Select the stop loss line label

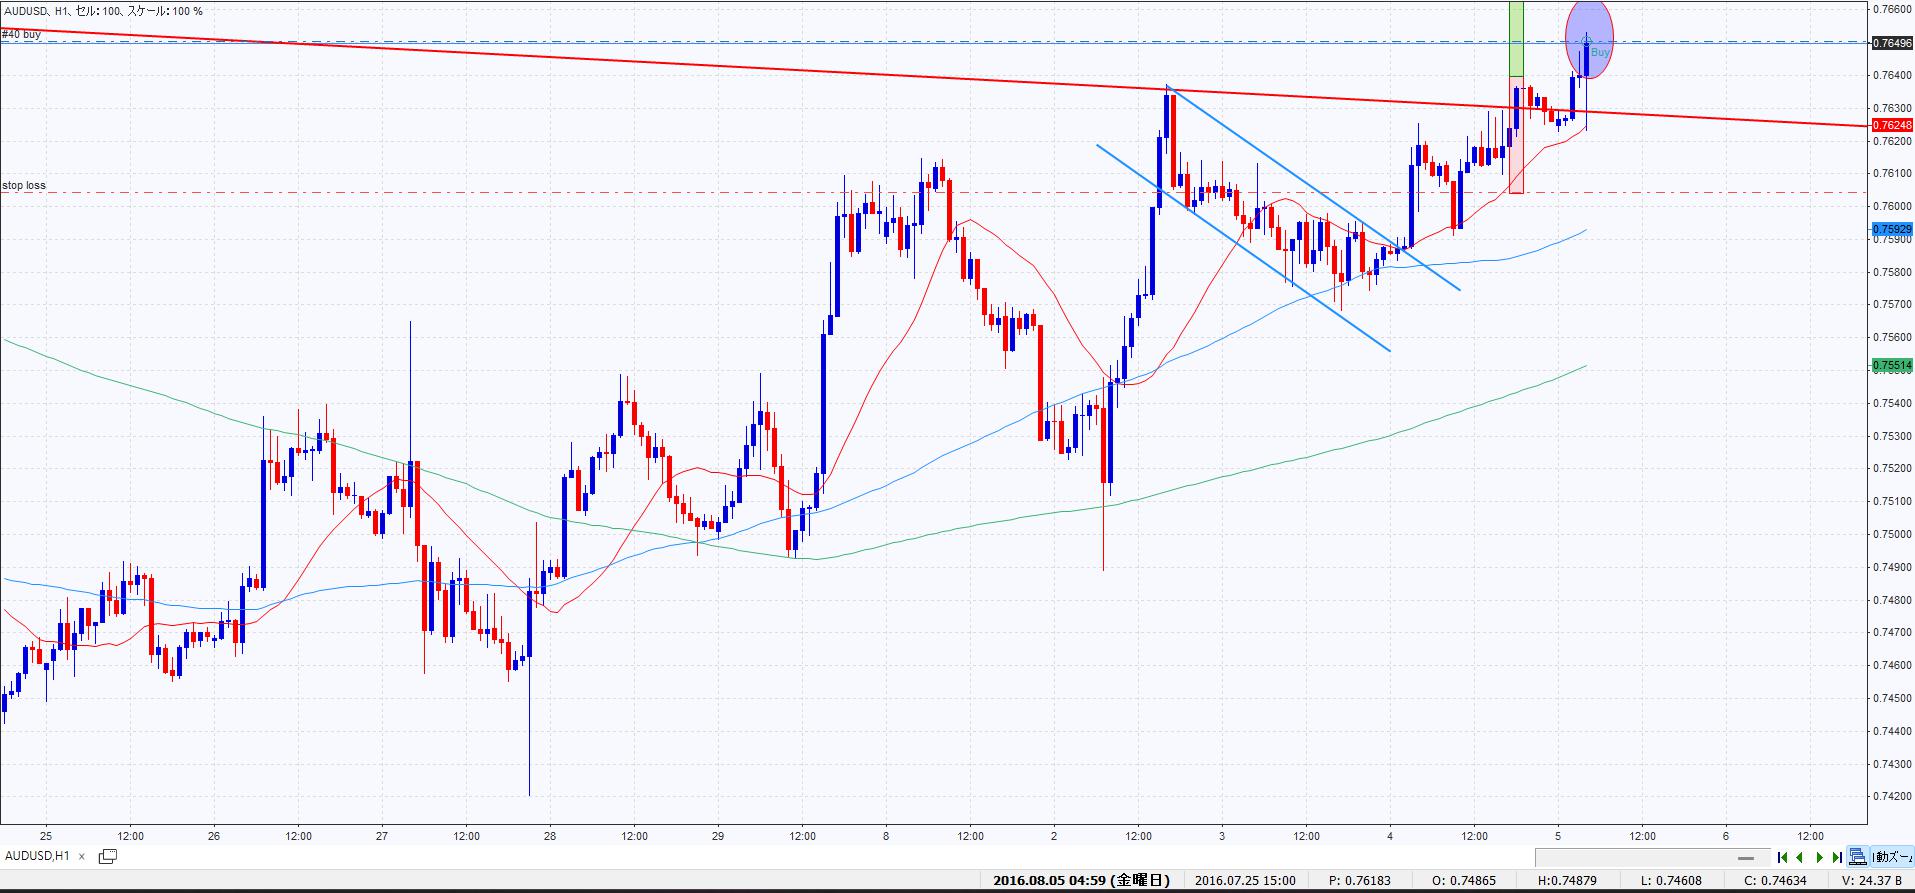(x=24, y=185)
